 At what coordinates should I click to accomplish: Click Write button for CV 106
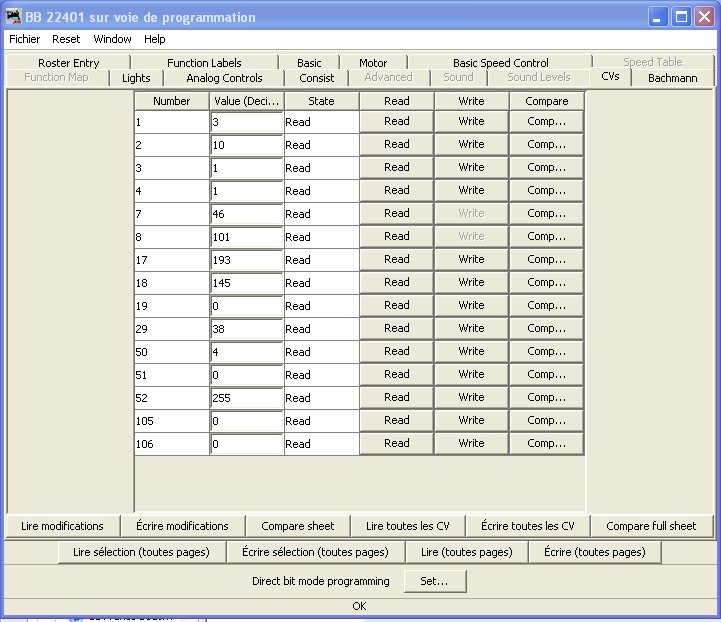tap(471, 443)
